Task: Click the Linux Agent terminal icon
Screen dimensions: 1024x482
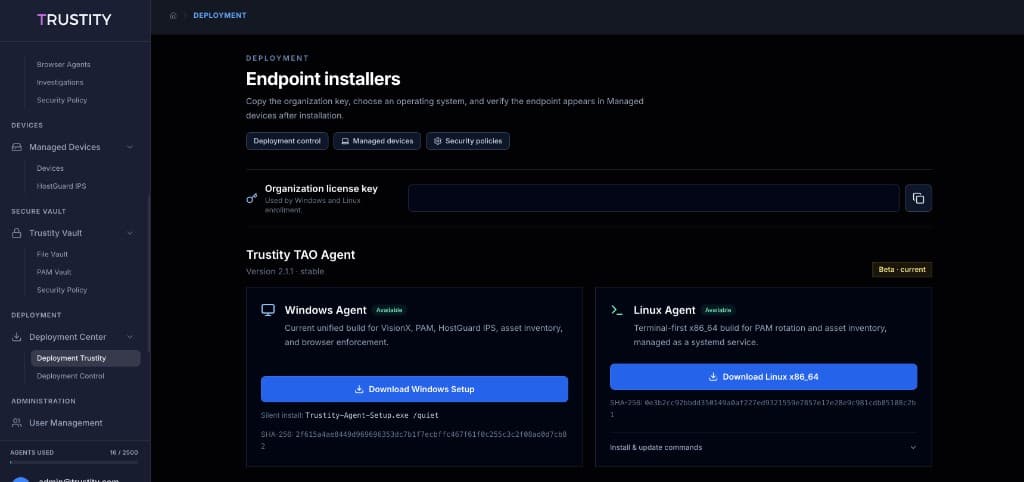Action: (x=616, y=310)
